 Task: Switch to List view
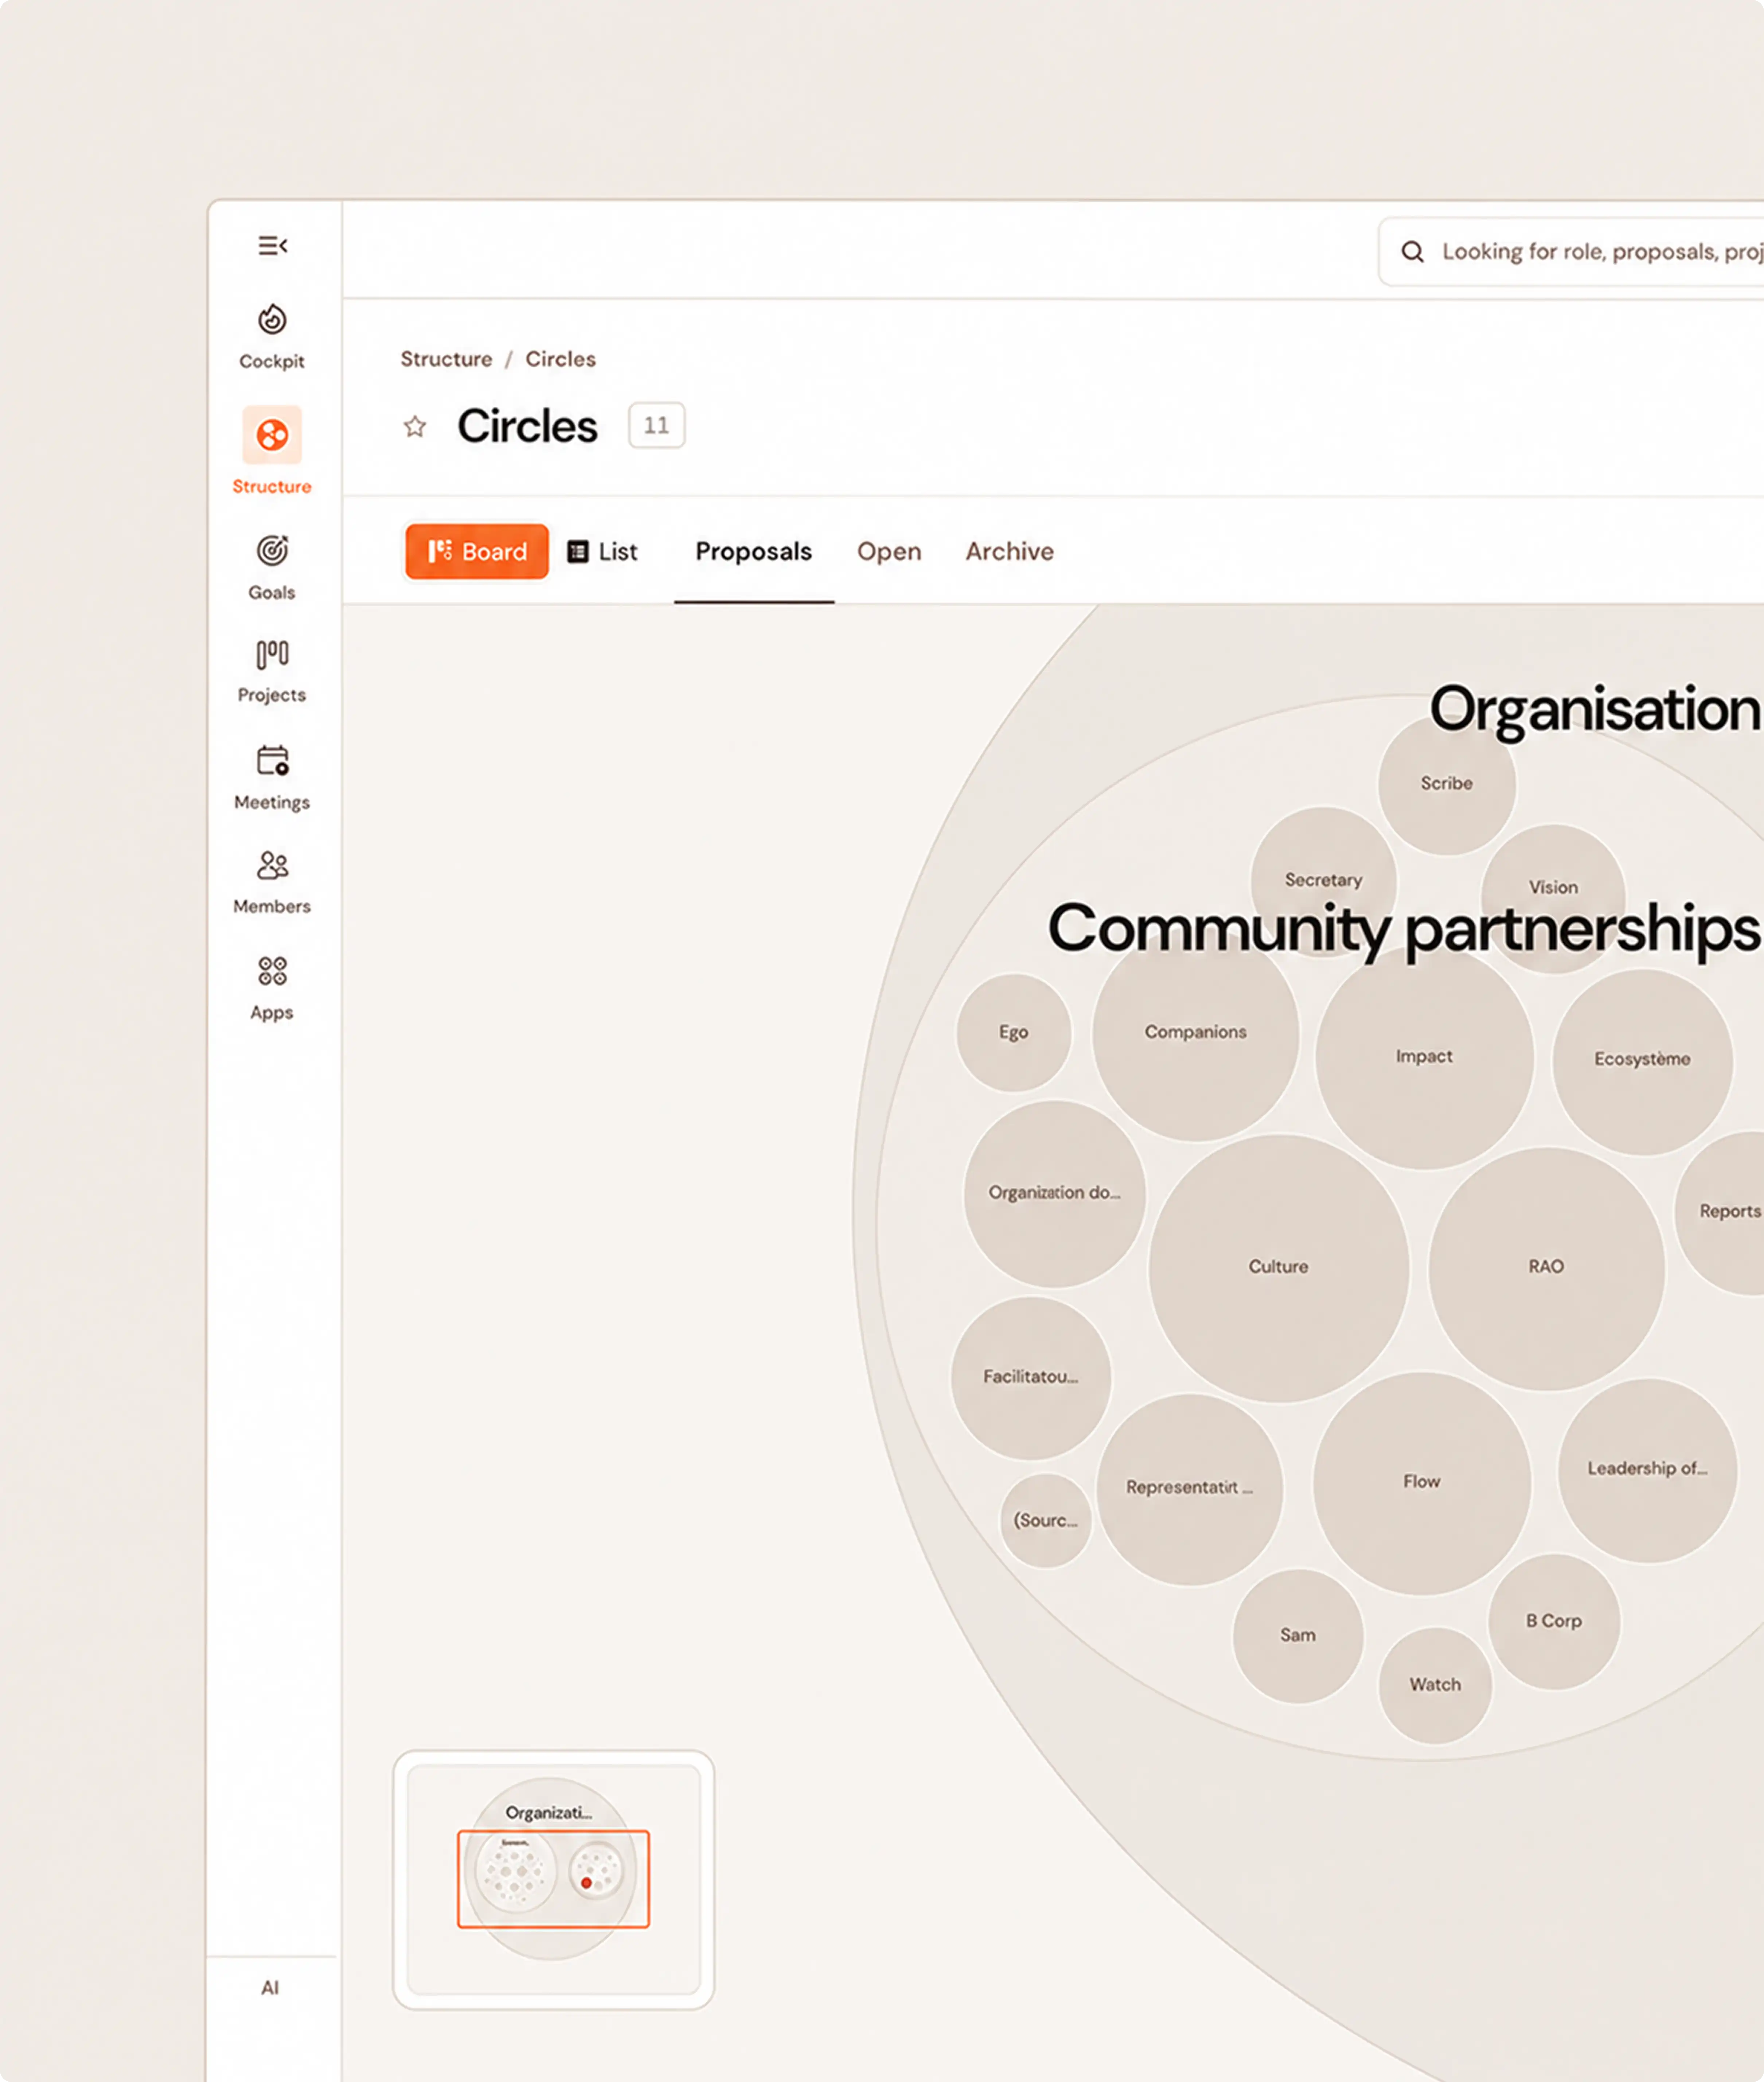pos(603,551)
